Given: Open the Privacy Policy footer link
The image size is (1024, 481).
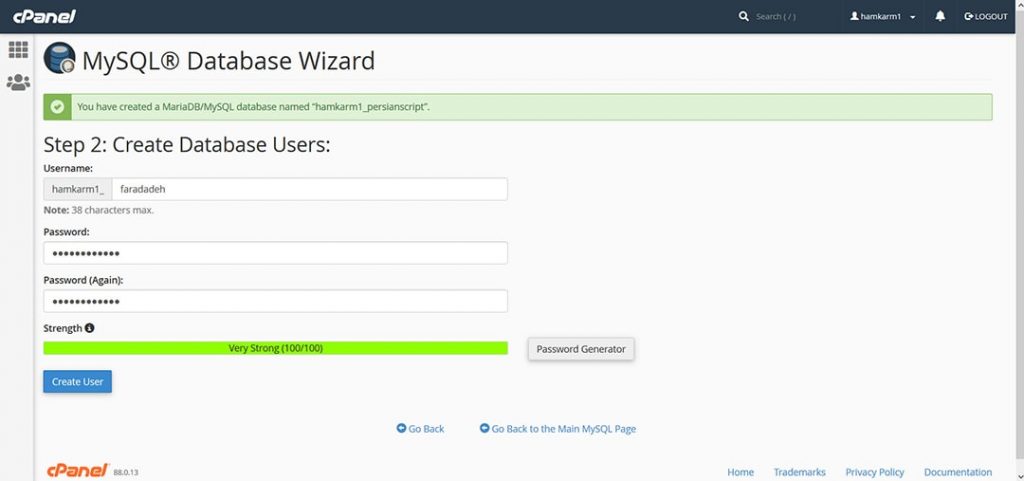Looking at the screenshot, I should pos(874,472).
